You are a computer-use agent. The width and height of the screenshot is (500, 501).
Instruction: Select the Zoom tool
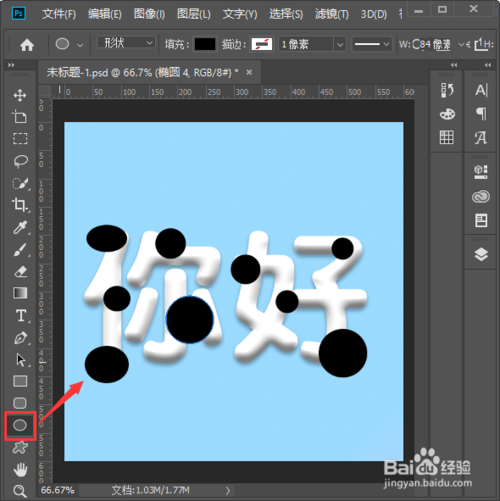pos(20,491)
